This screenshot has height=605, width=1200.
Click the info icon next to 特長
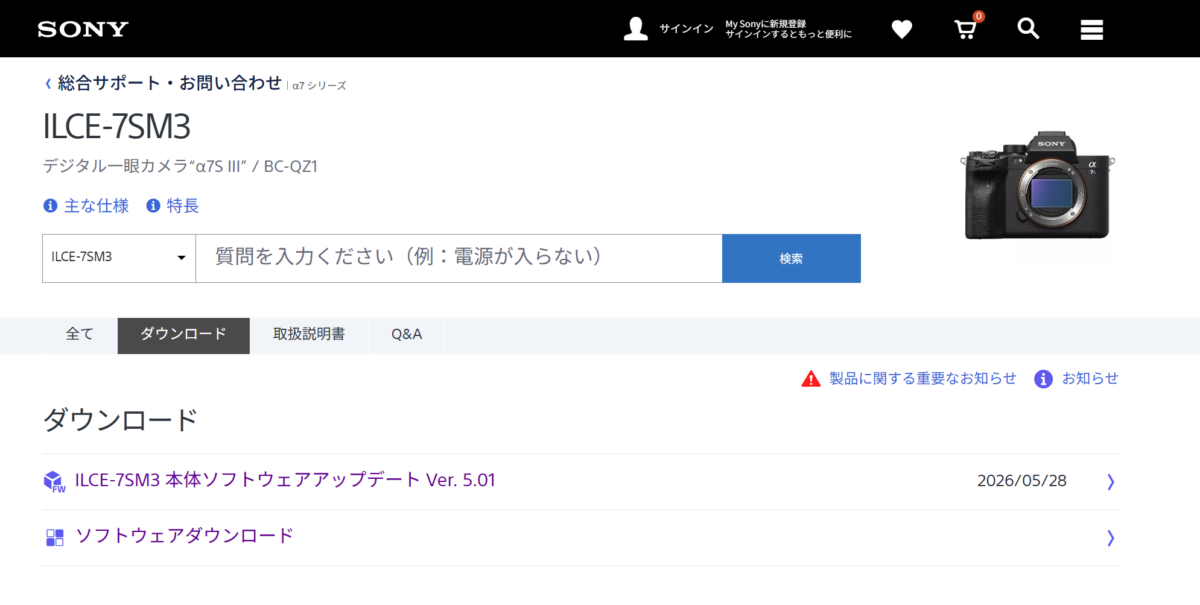[x=153, y=206]
